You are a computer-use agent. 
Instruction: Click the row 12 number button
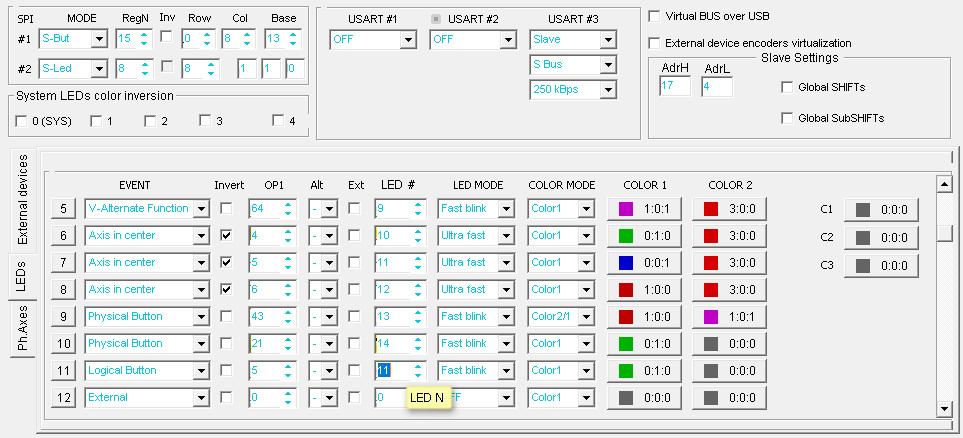click(x=63, y=397)
